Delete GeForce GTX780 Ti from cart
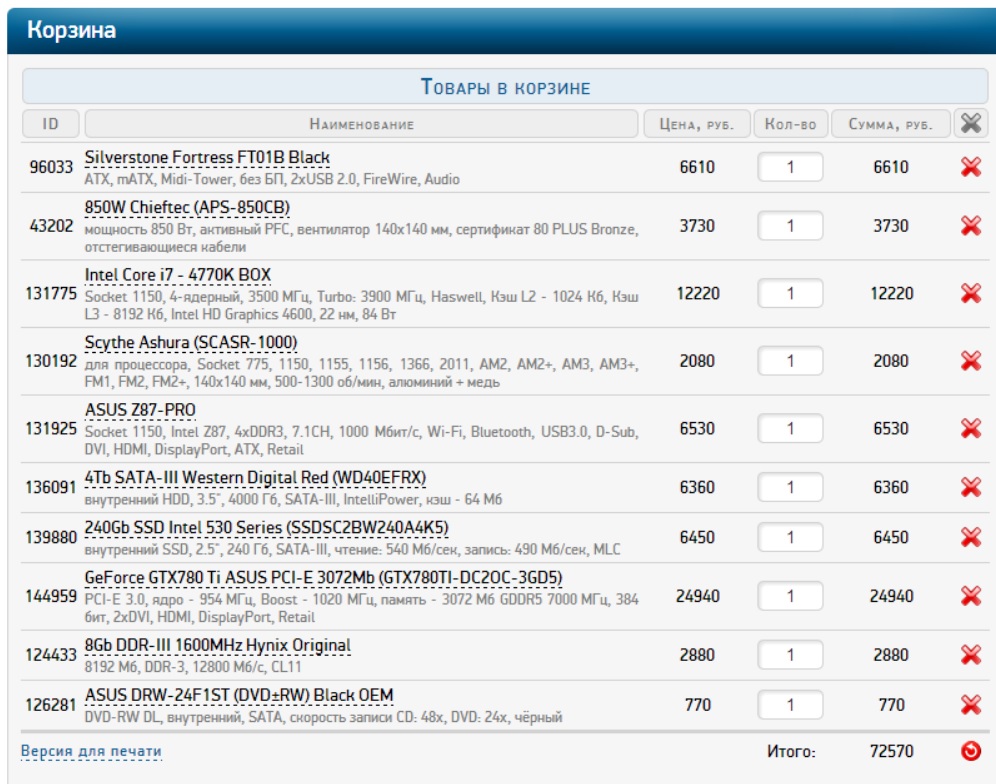Image resolution: width=996 pixels, height=784 pixels. (x=971, y=596)
